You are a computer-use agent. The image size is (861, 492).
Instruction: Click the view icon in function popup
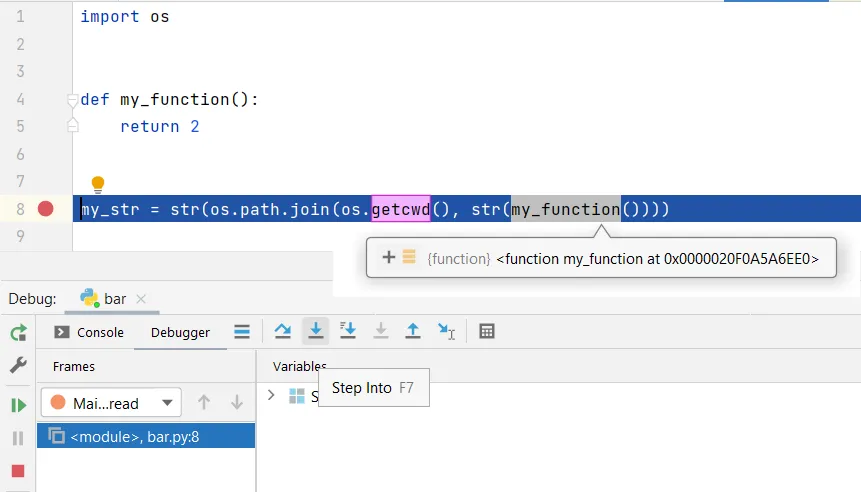click(x=409, y=257)
